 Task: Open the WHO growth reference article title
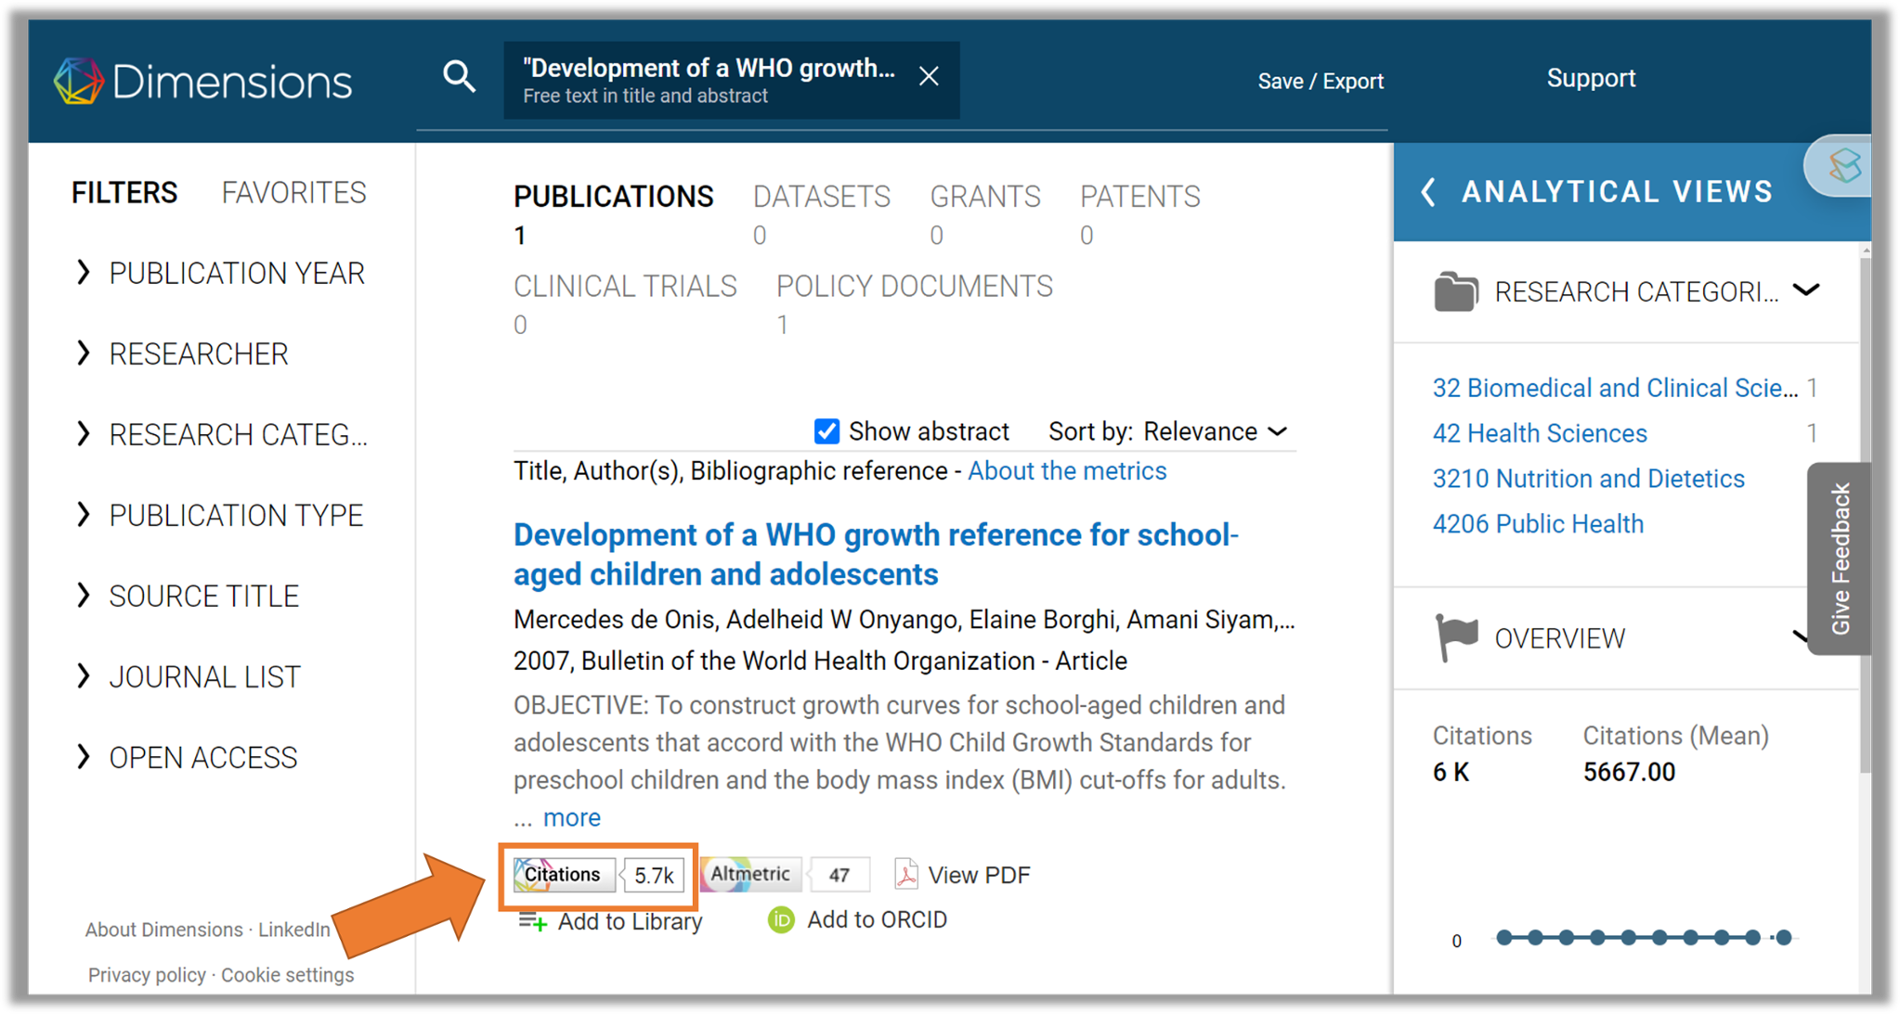[876, 555]
